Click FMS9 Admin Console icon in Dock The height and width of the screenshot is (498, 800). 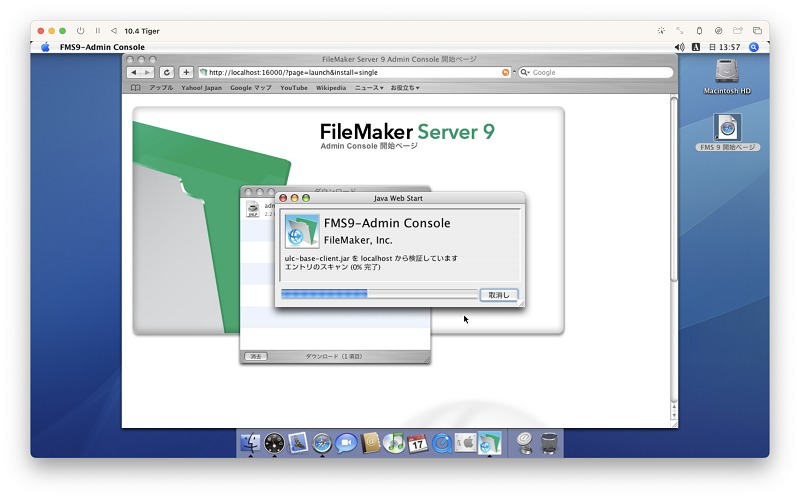[489, 443]
